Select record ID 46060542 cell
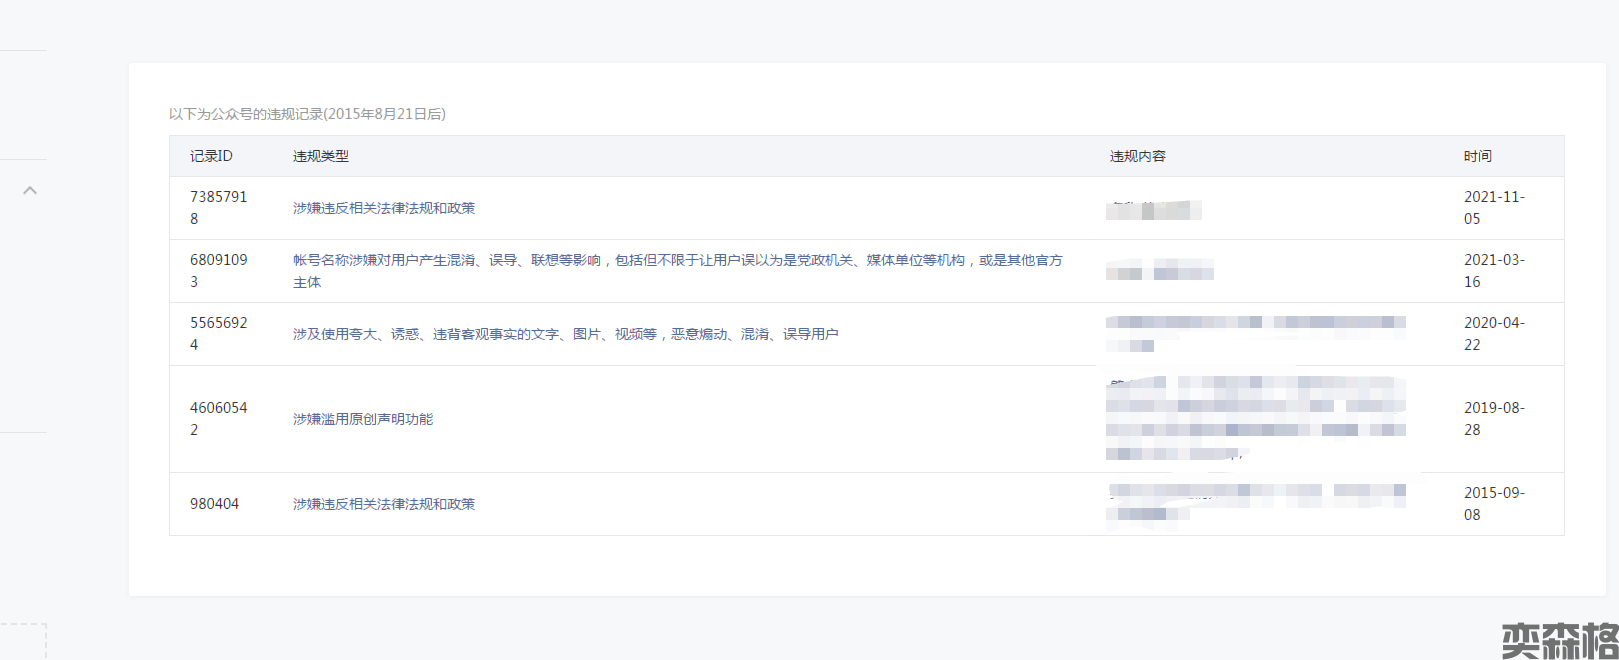Screen dimensions: 1619x660 pyautogui.click(x=218, y=419)
